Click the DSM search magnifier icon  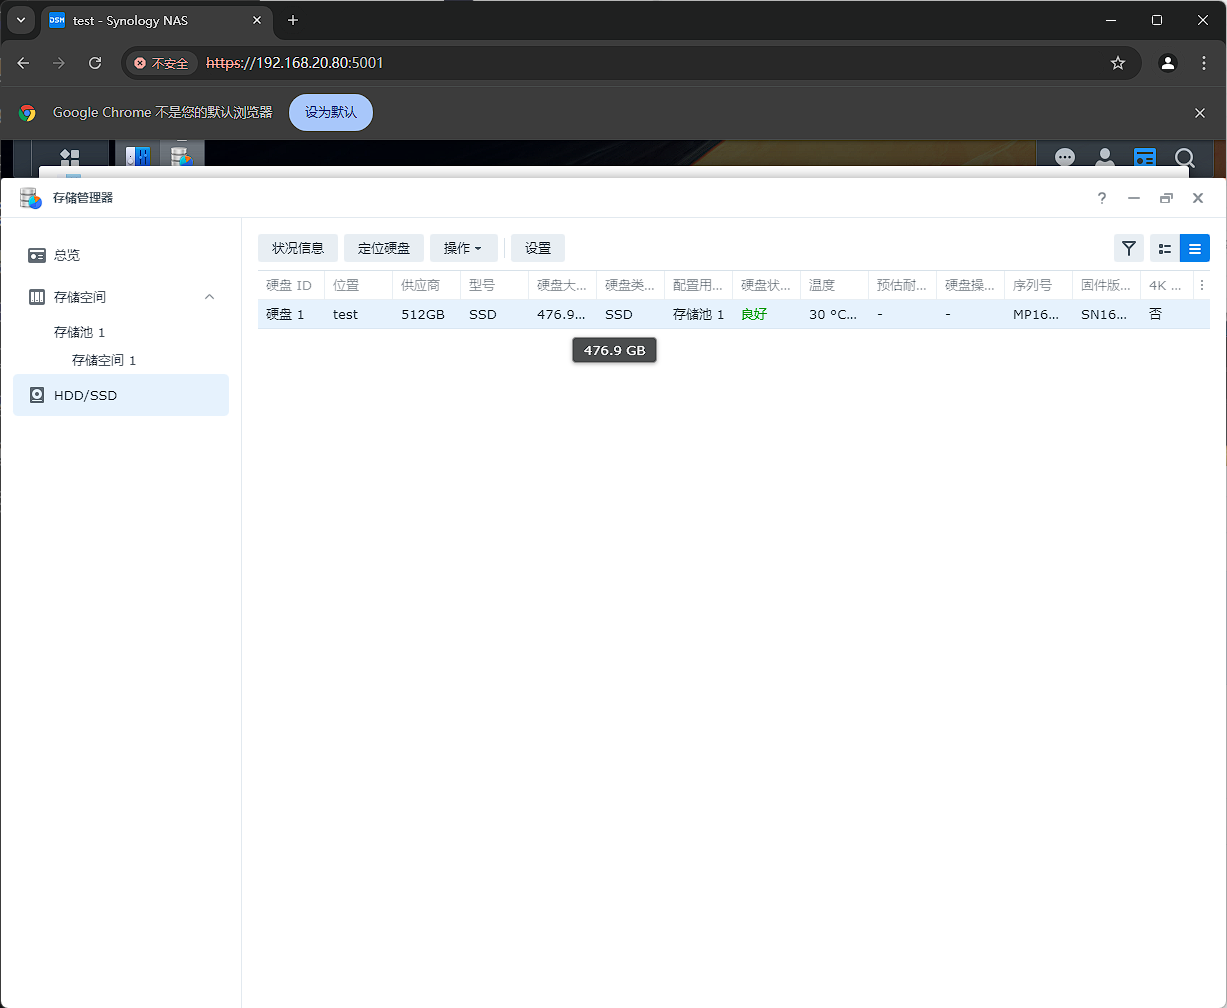point(1185,158)
